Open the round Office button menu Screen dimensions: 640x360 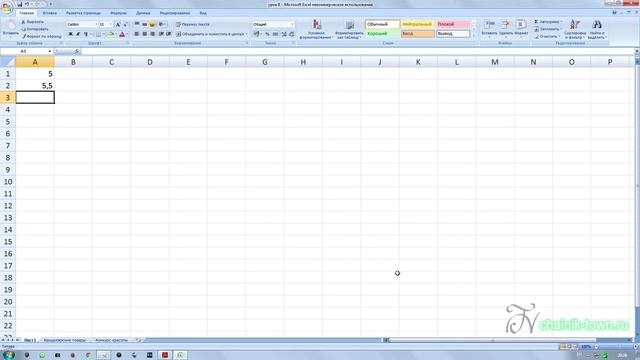coord(7,8)
